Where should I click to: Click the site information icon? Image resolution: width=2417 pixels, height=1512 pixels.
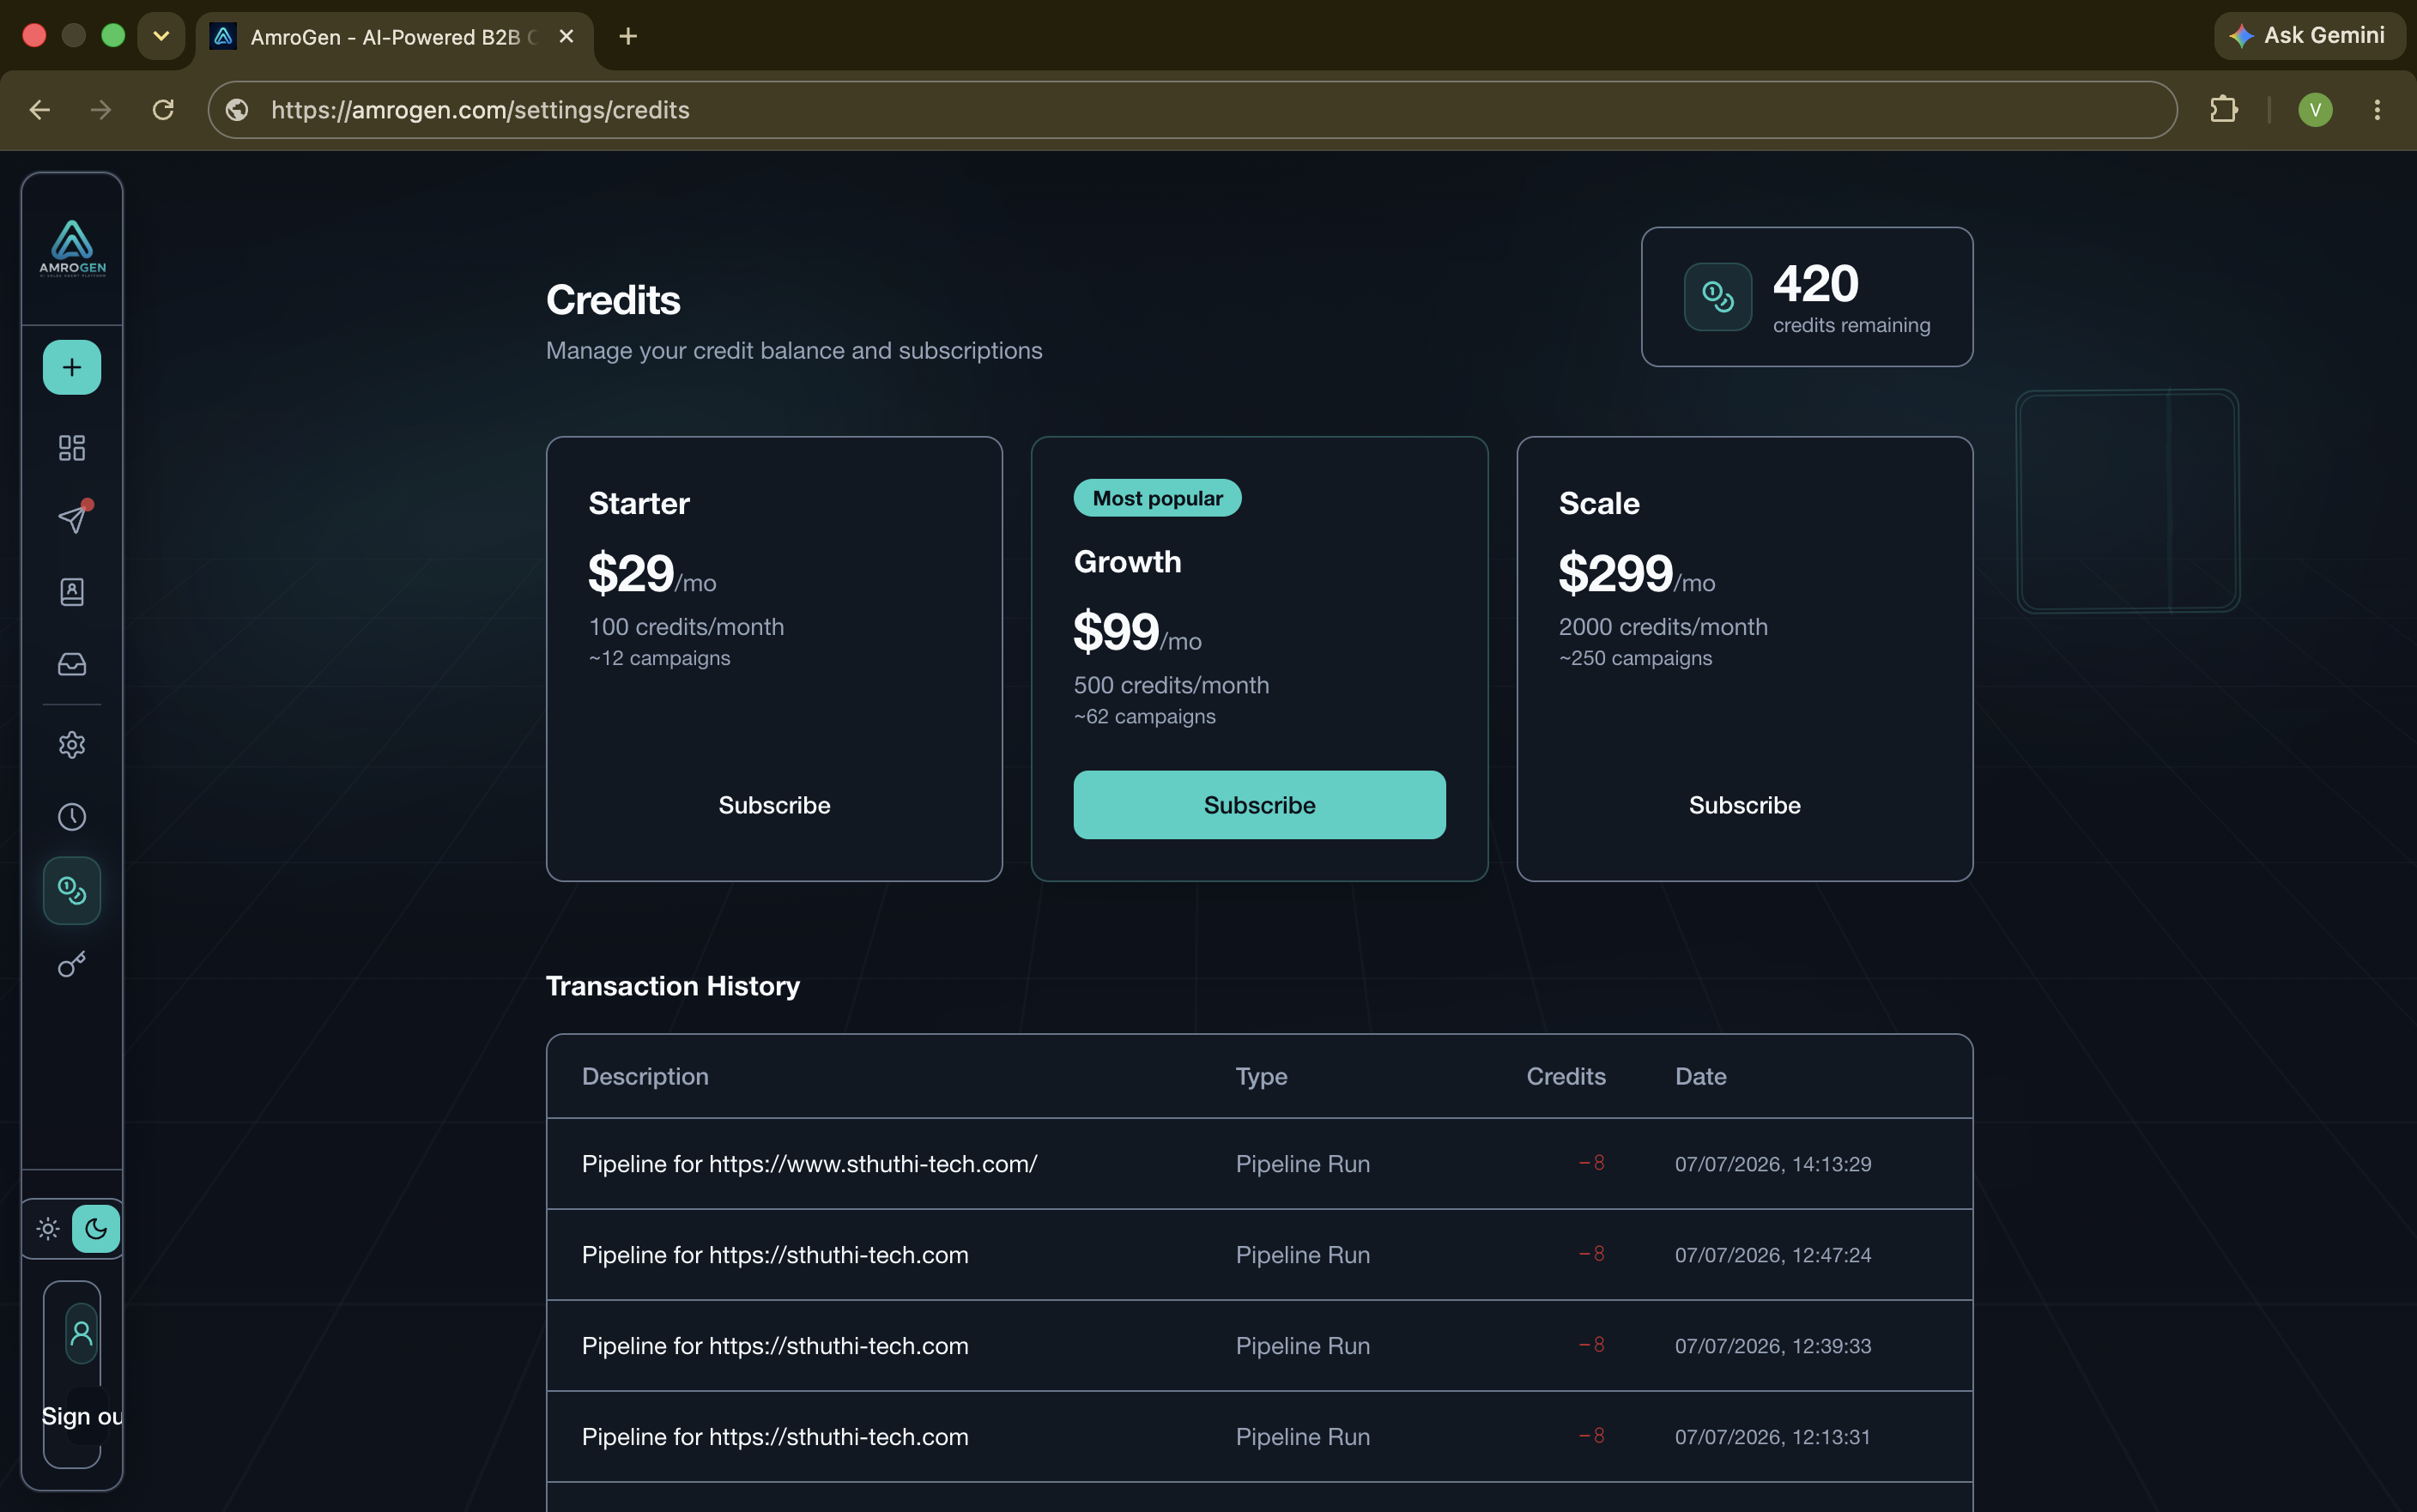coord(237,110)
